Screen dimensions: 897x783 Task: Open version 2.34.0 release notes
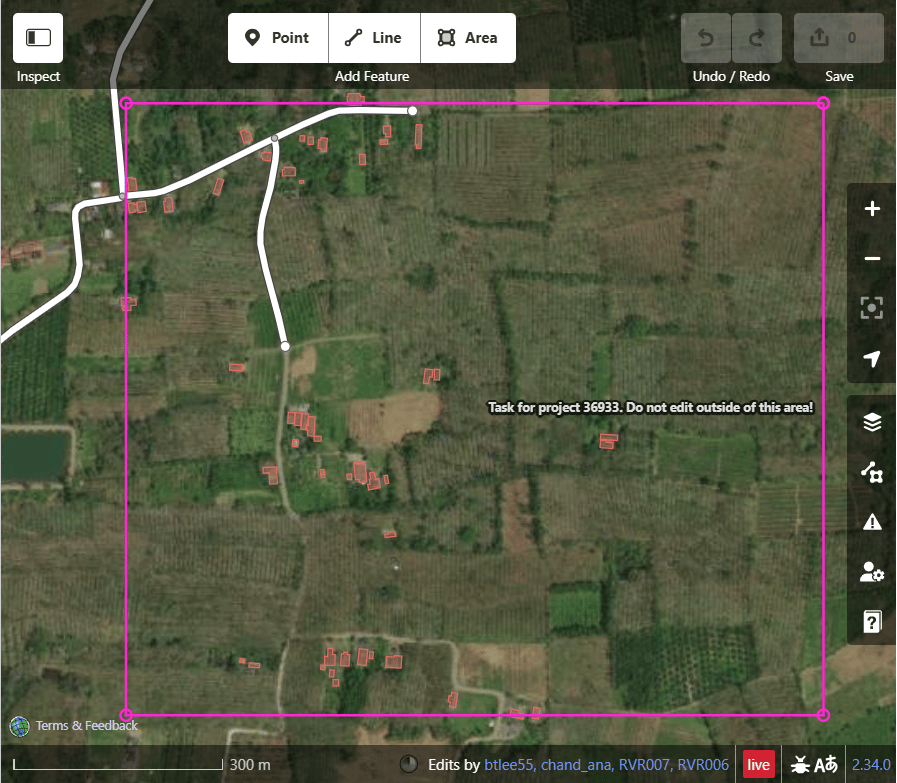tap(871, 765)
